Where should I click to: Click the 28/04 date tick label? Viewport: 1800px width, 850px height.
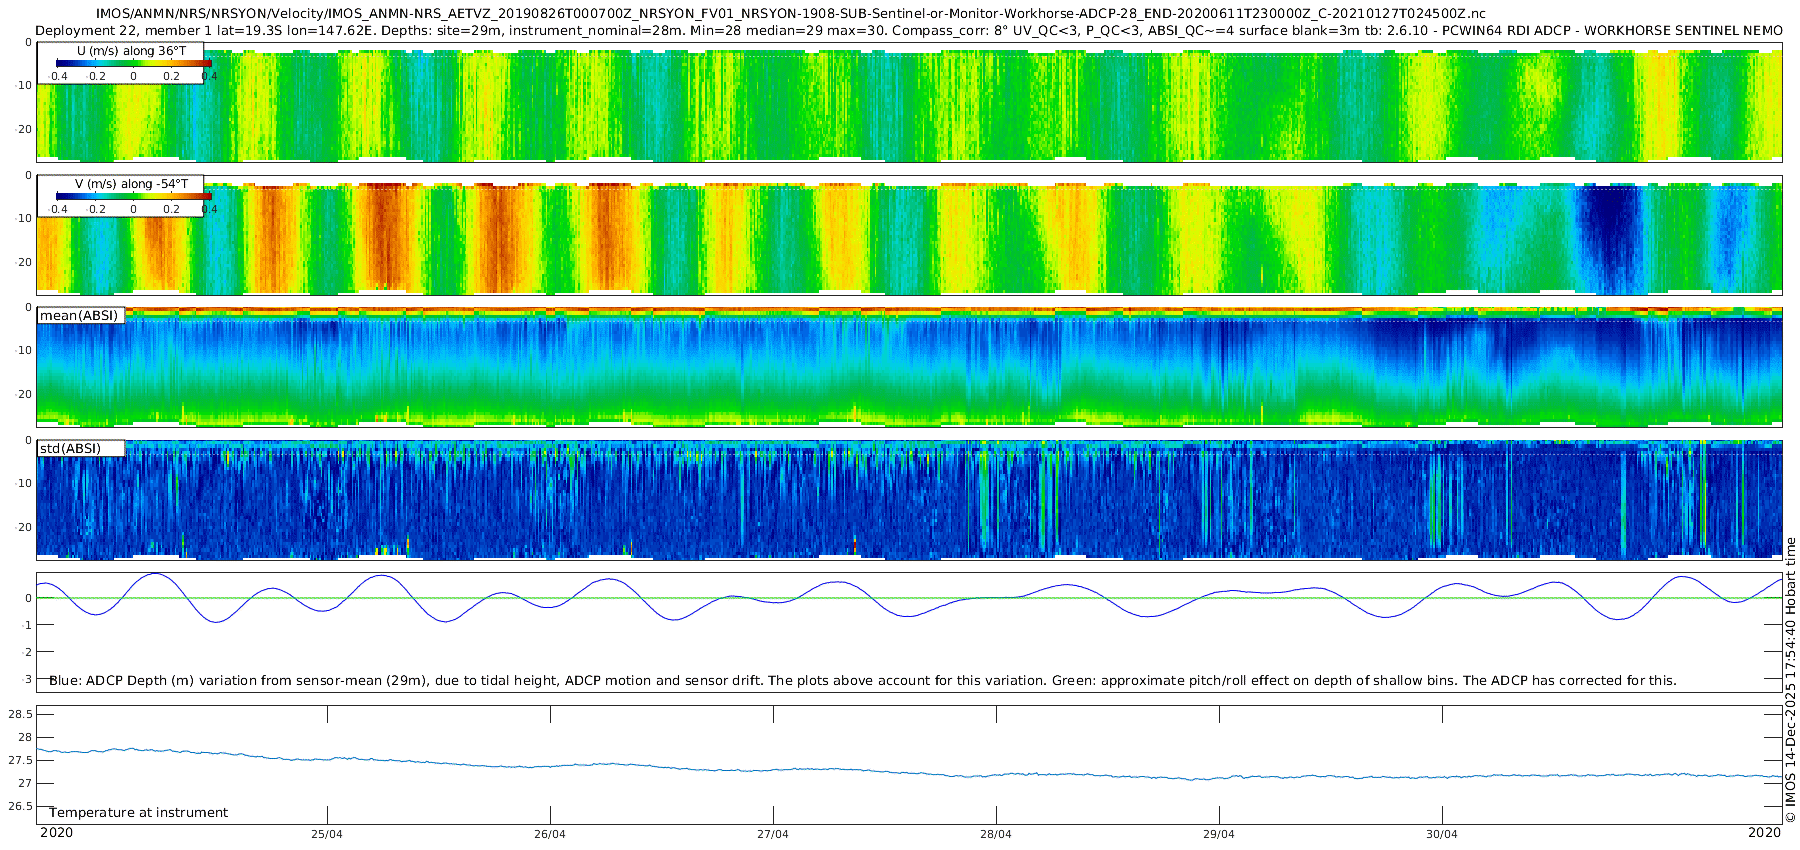click(x=996, y=834)
